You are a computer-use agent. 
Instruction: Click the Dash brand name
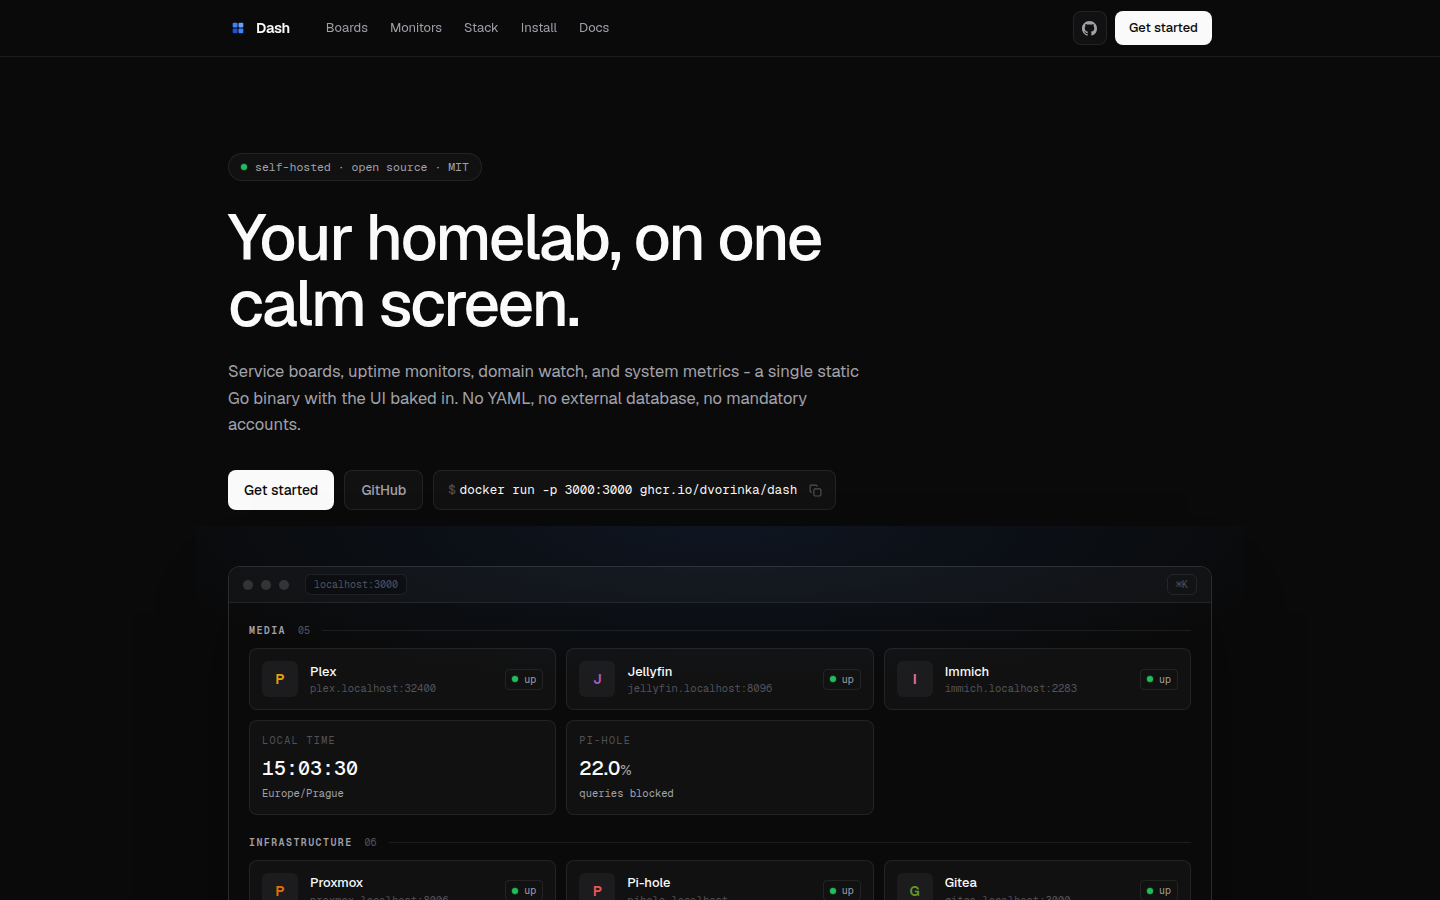273,28
